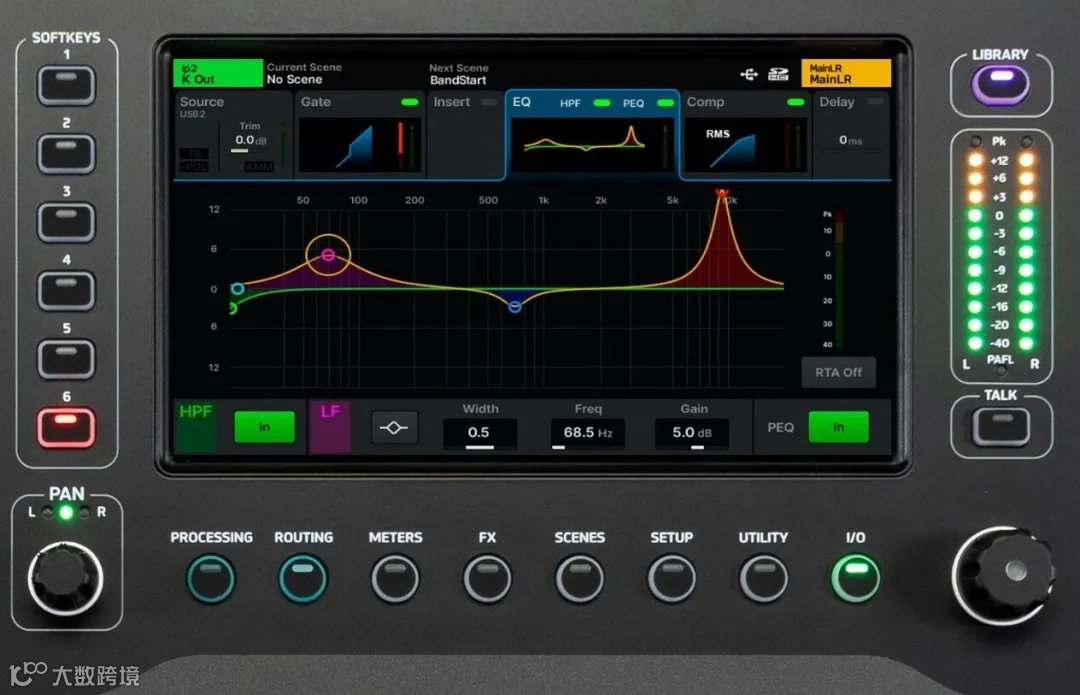The width and height of the screenshot is (1080, 695).
Task: Open the FX screen key
Action: coord(488,579)
